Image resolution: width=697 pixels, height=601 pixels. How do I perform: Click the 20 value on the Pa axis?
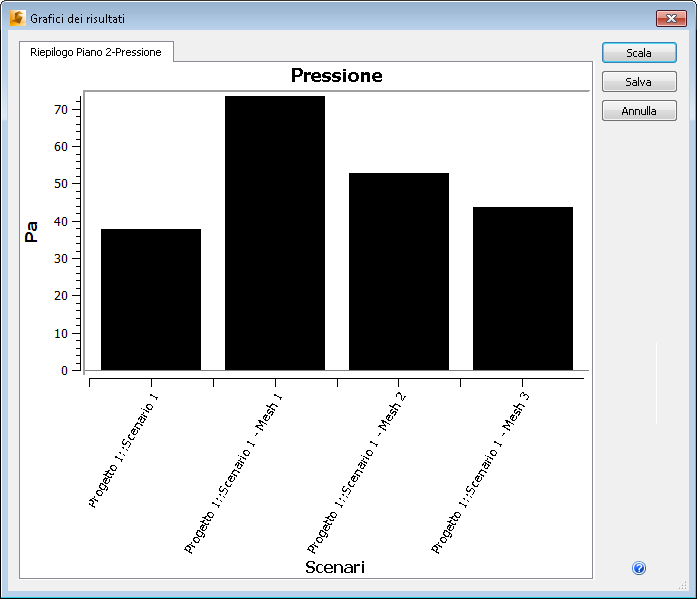point(61,296)
